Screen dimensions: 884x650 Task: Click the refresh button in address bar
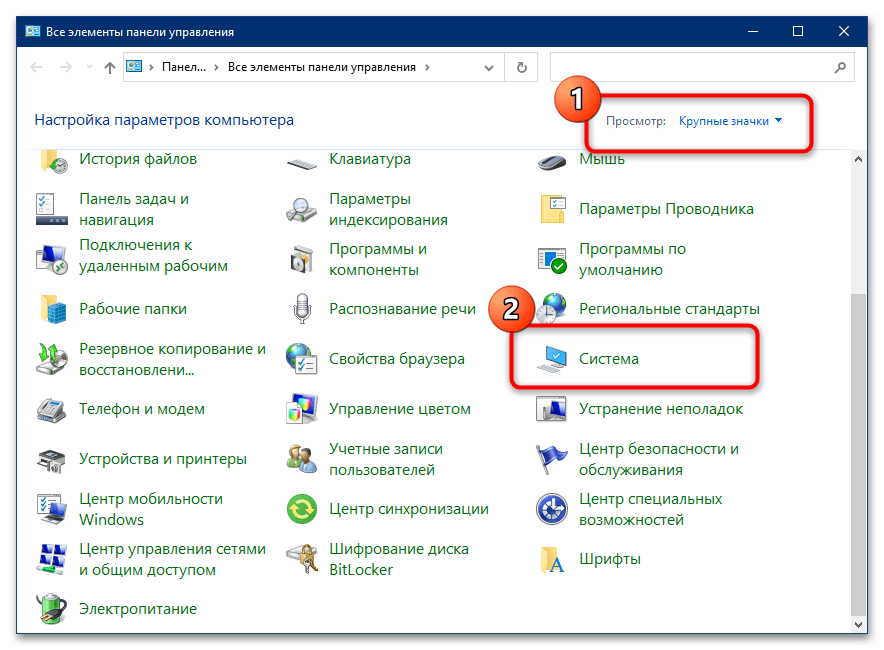point(521,68)
